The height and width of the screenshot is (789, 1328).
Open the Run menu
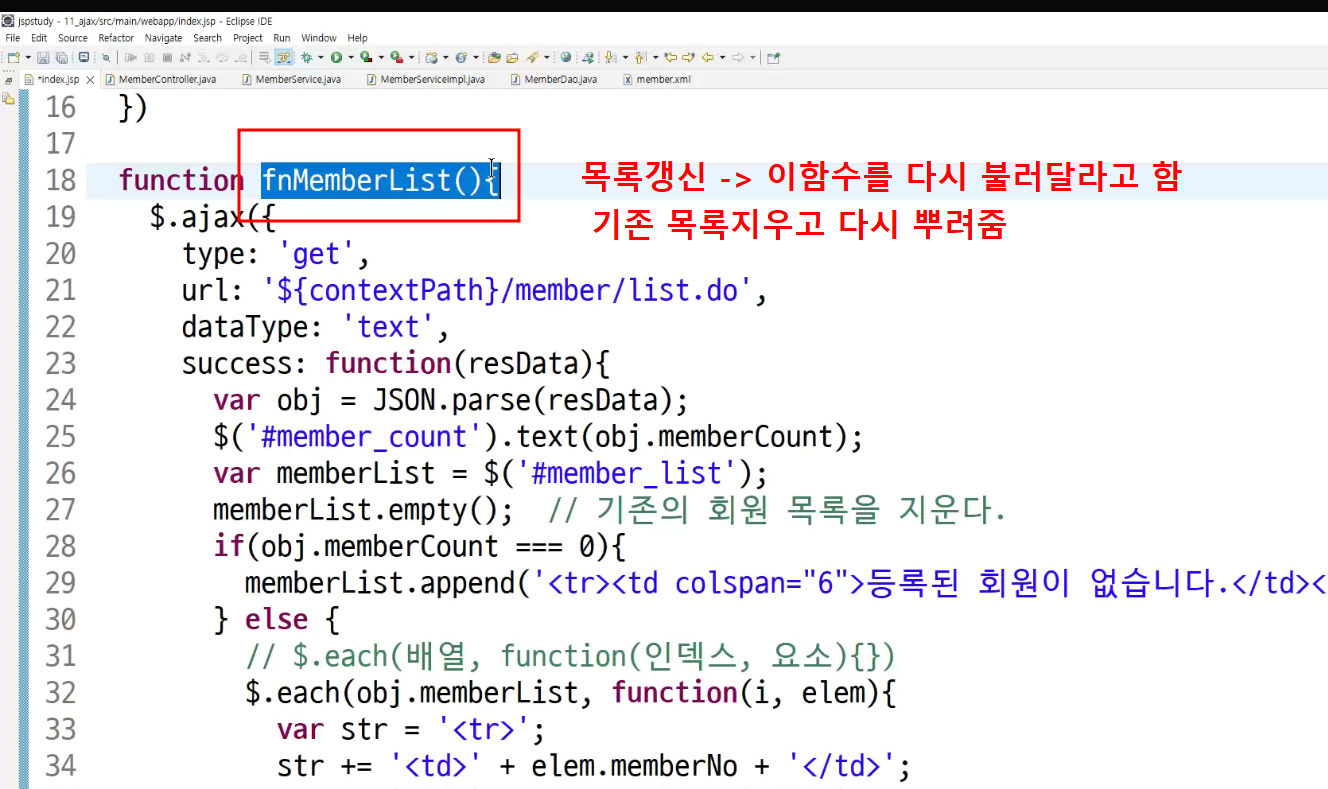point(282,38)
